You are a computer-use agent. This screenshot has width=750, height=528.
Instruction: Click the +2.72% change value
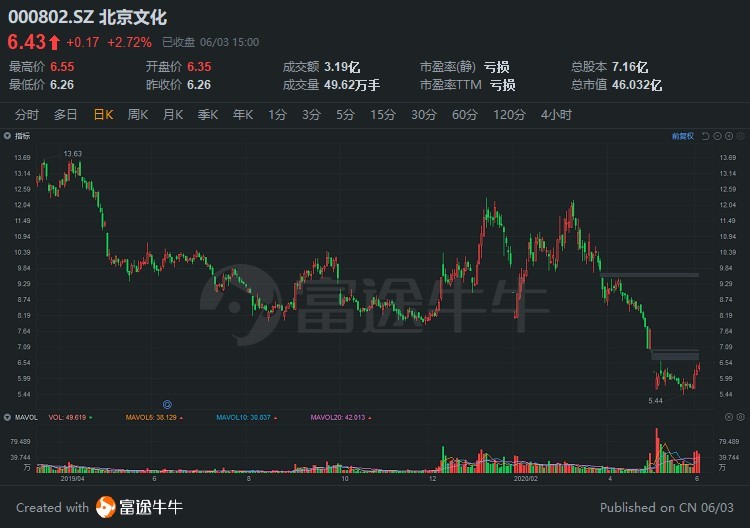click(129, 43)
